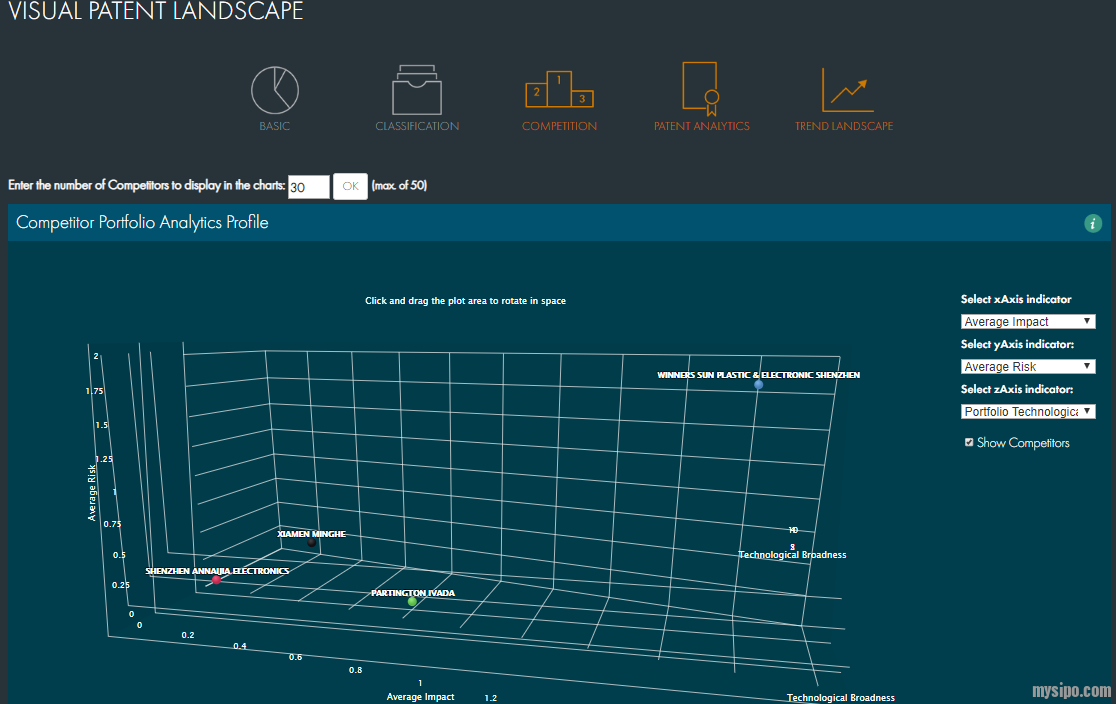1116x704 pixels.
Task: Open the Patent Analytics certificate icon
Action: 701,89
